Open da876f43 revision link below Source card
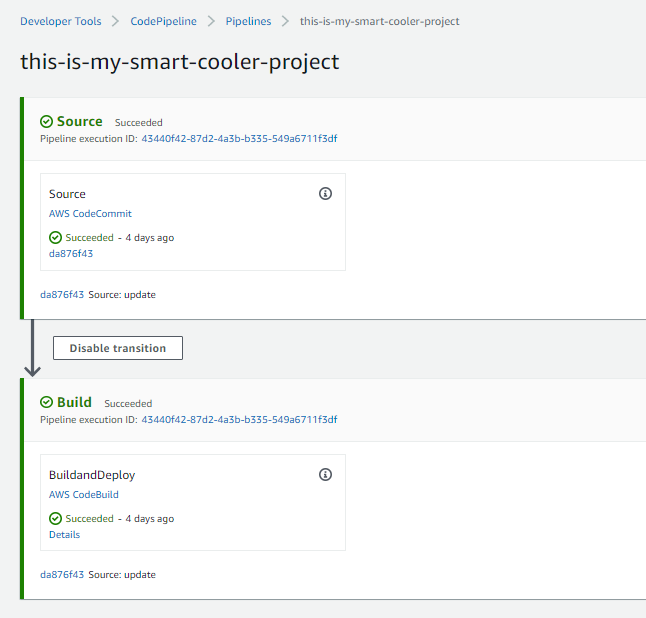Viewport: 646px width, 618px height. pyautogui.click(x=62, y=295)
